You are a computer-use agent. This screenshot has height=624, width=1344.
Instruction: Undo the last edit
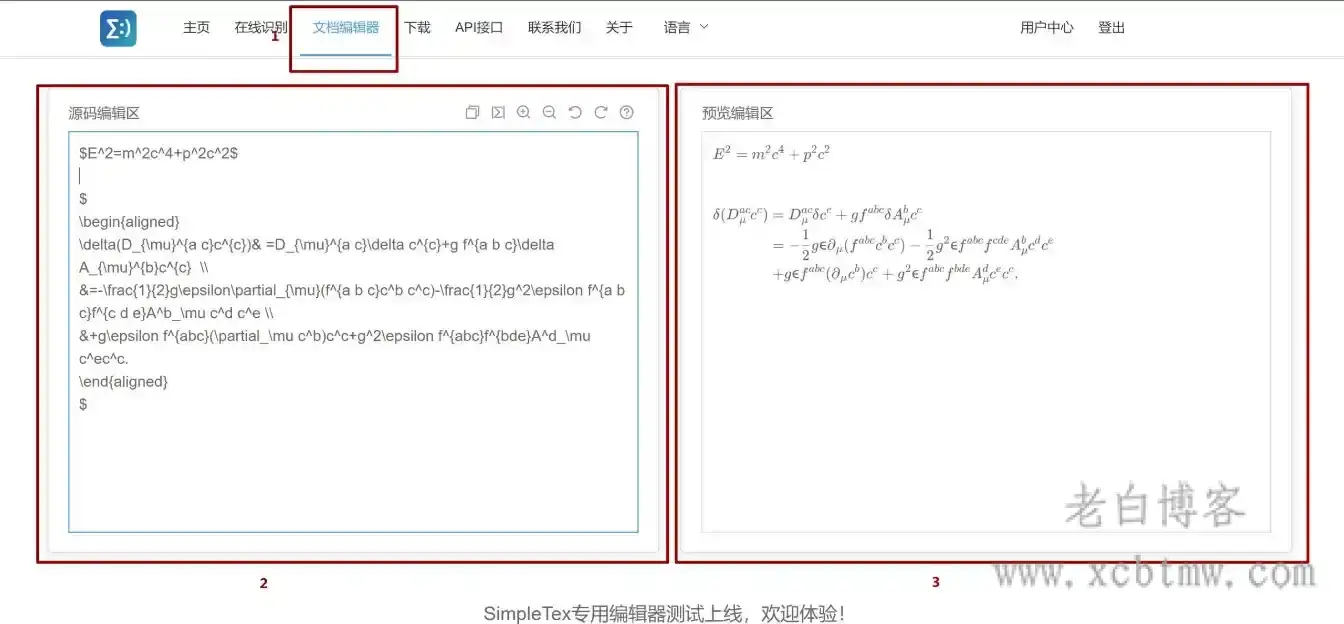point(574,112)
